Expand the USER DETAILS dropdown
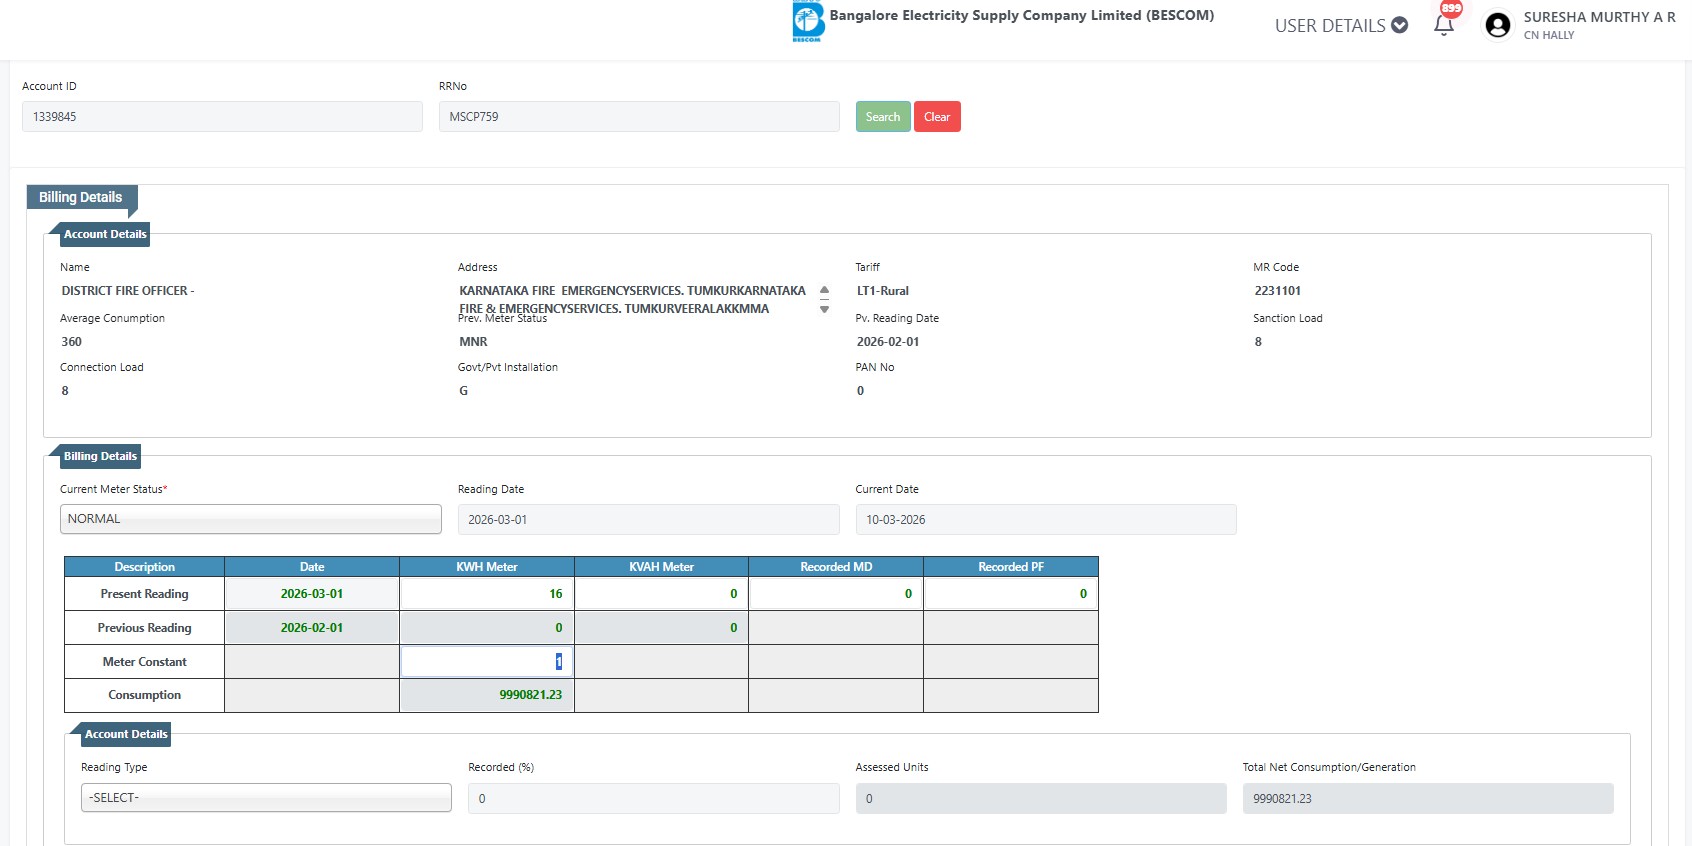Image resolution: width=1692 pixels, height=846 pixels. [x=1341, y=25]
